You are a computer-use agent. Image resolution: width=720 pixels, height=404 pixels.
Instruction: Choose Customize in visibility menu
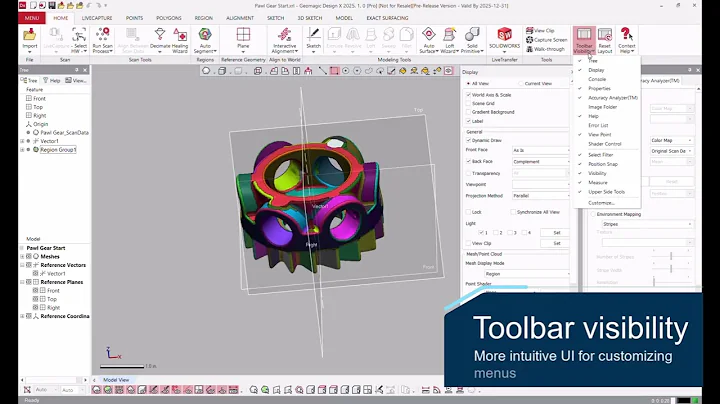[601, 202]
